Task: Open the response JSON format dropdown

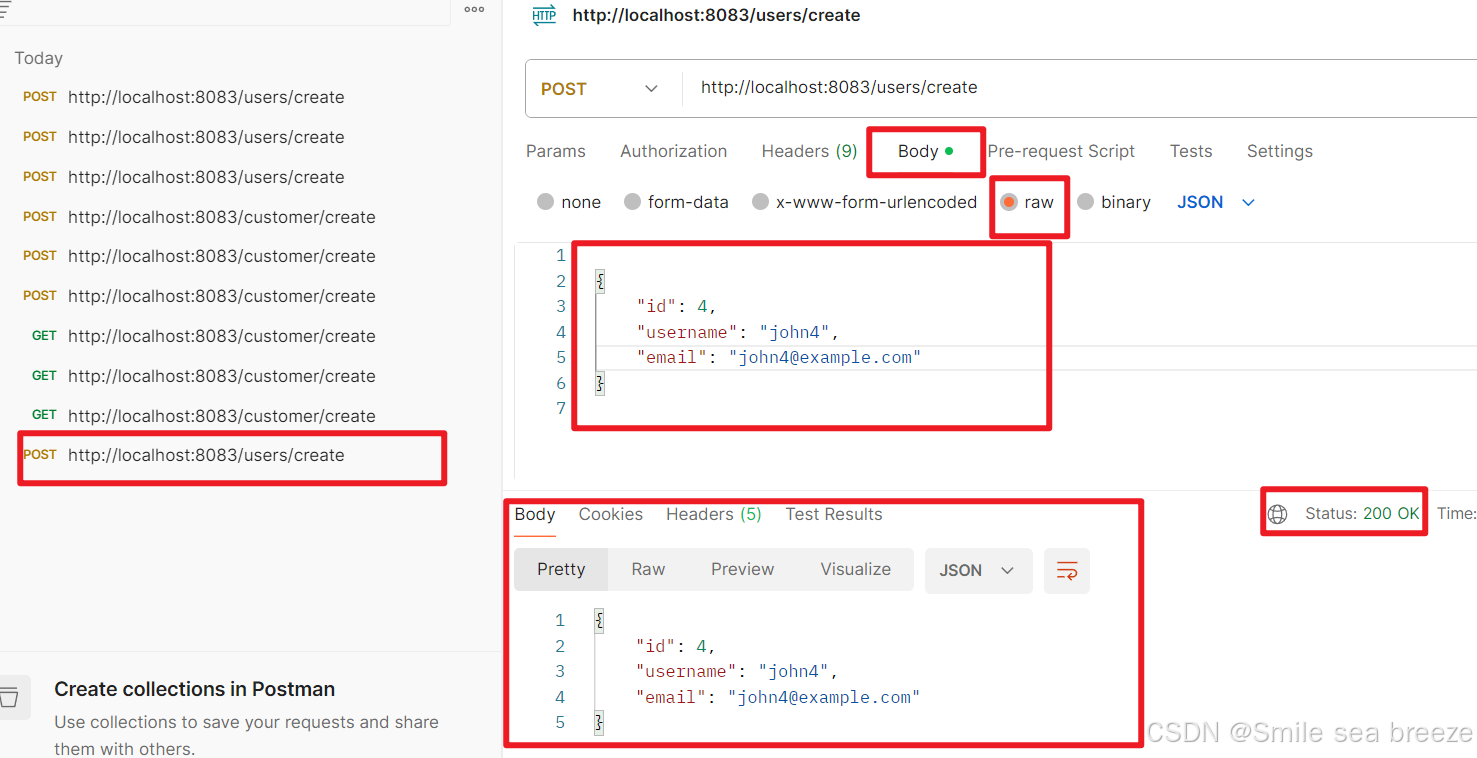Action: (x=977, y=571)
